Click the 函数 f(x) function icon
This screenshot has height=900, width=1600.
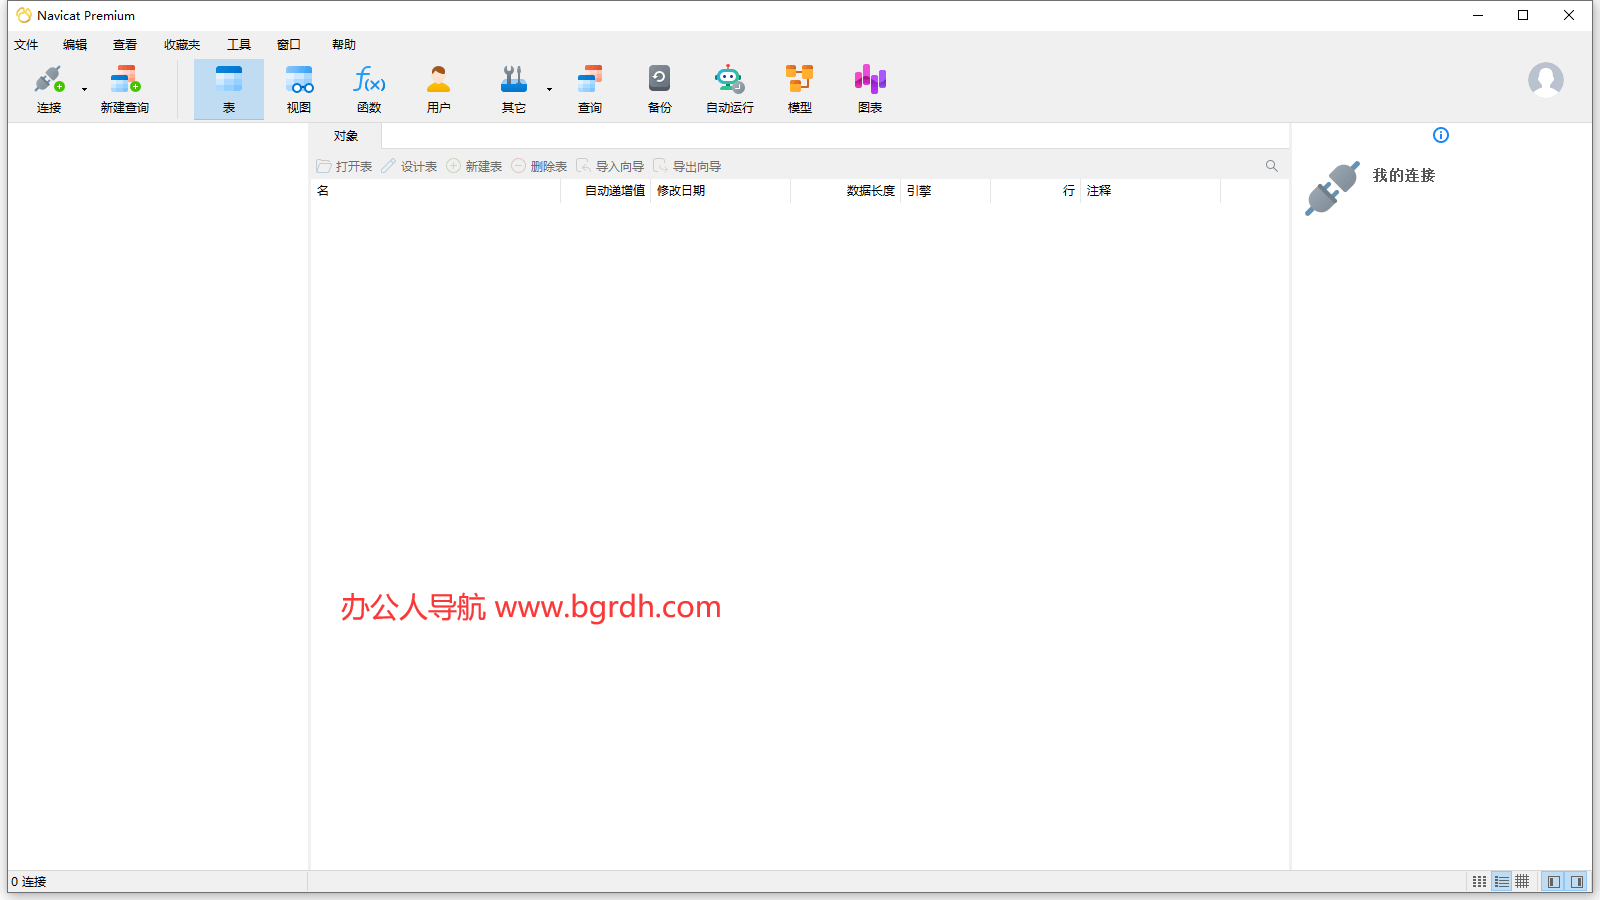coord(369,88)
